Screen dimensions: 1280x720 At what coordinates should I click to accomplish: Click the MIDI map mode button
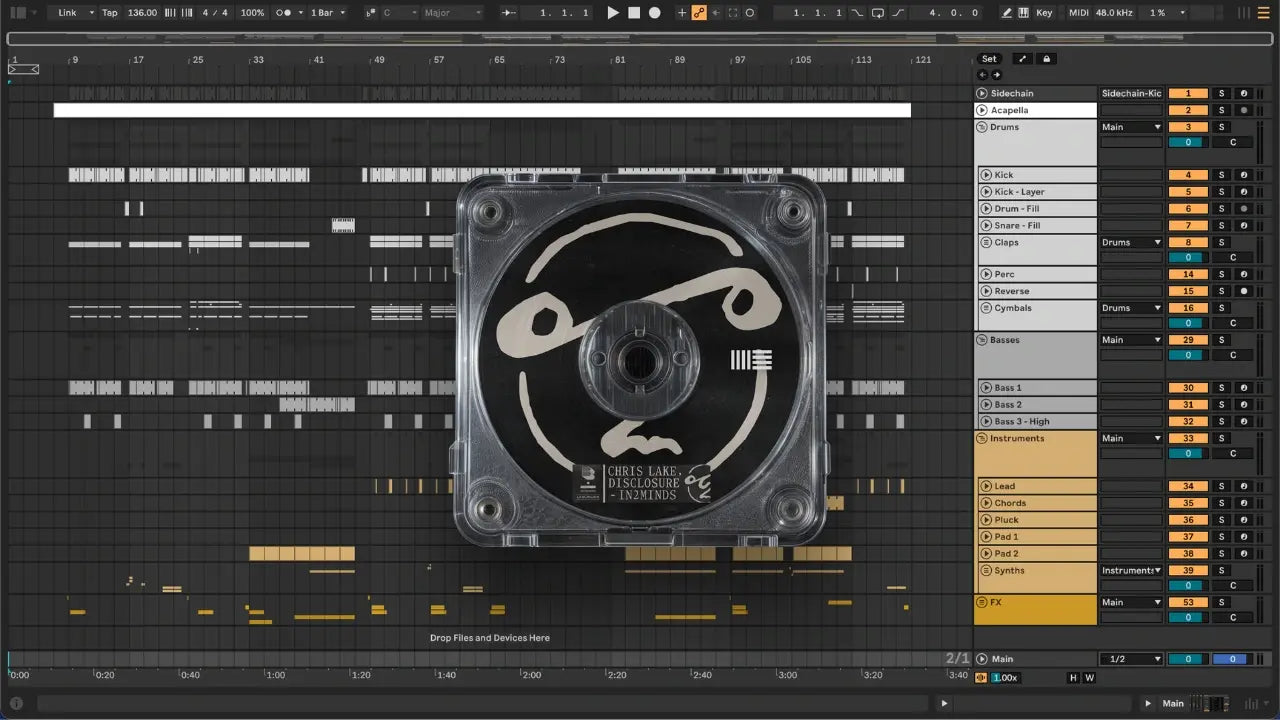pos(1078,13)
